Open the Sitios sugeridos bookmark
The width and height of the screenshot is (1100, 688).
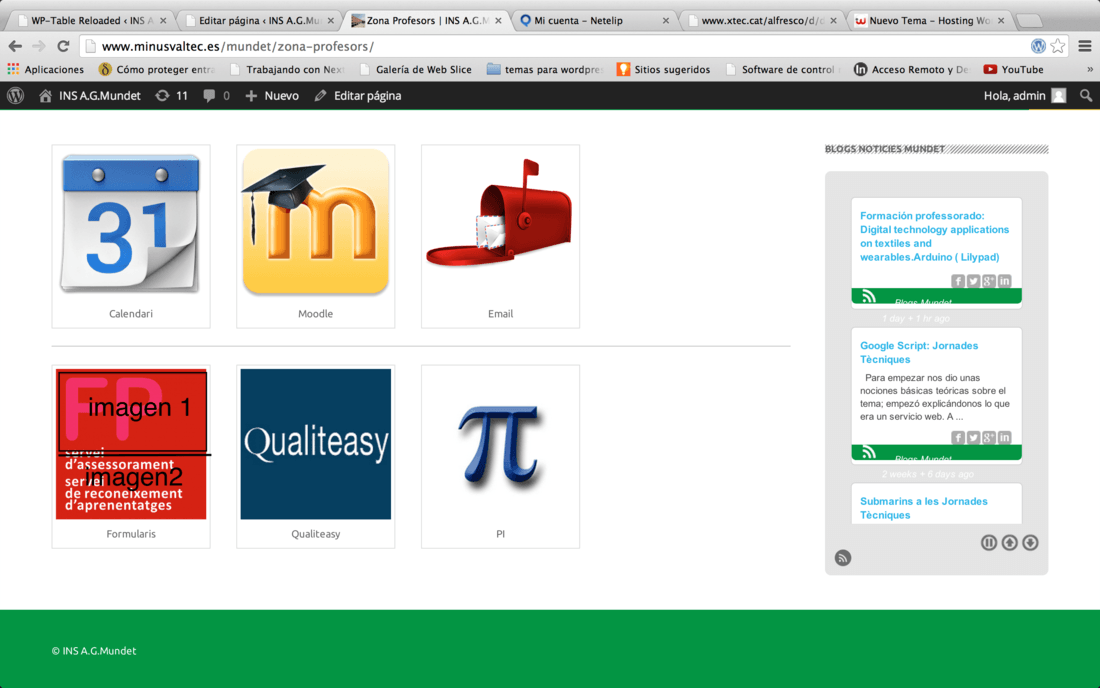pyautogui.click(x=664, y=69)
